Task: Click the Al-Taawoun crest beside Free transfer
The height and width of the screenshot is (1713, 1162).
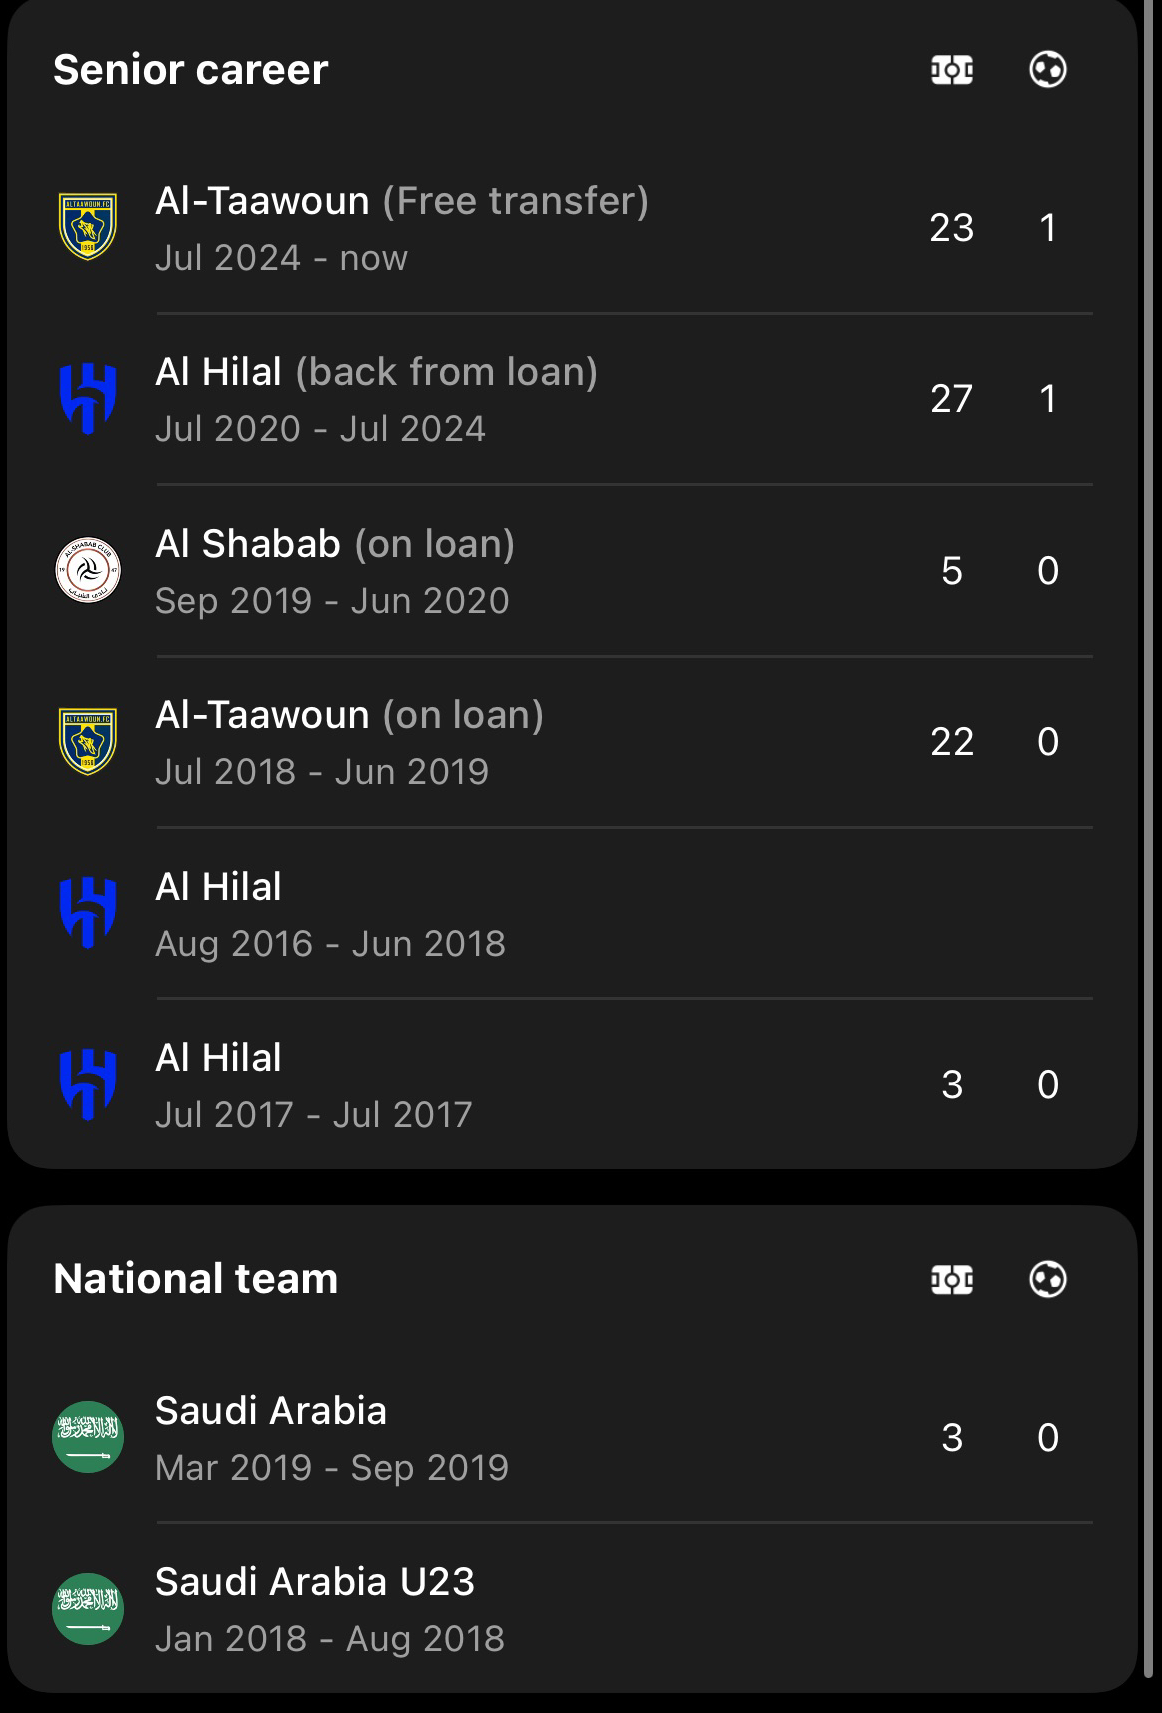Action: click(88, 227)
